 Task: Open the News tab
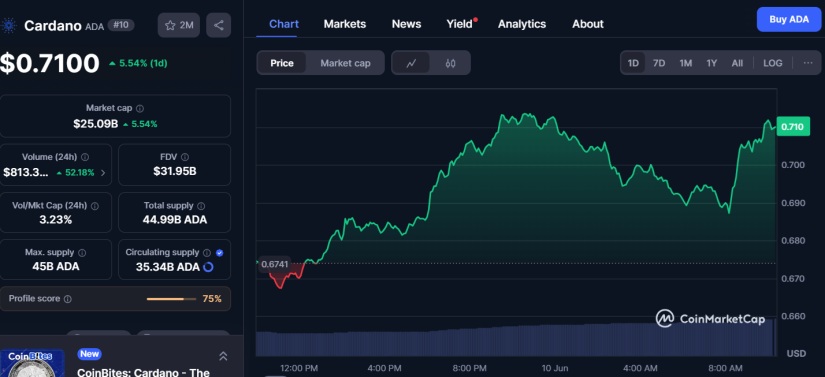[x=406, y=24]
